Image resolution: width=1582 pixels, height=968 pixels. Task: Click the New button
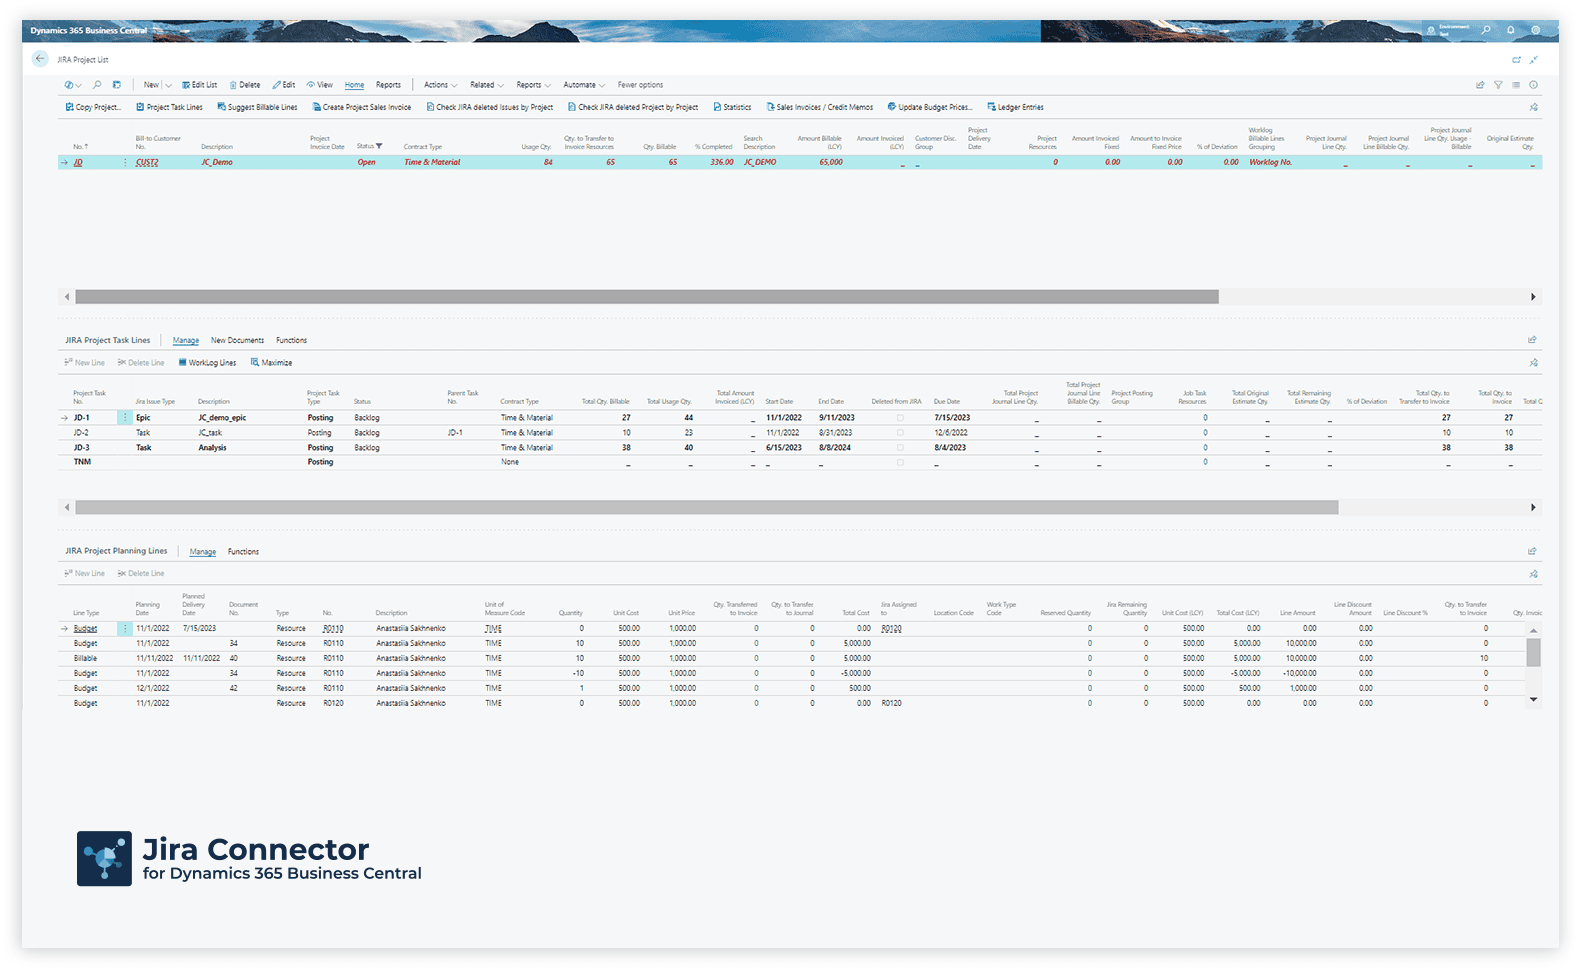coord(151,85)
